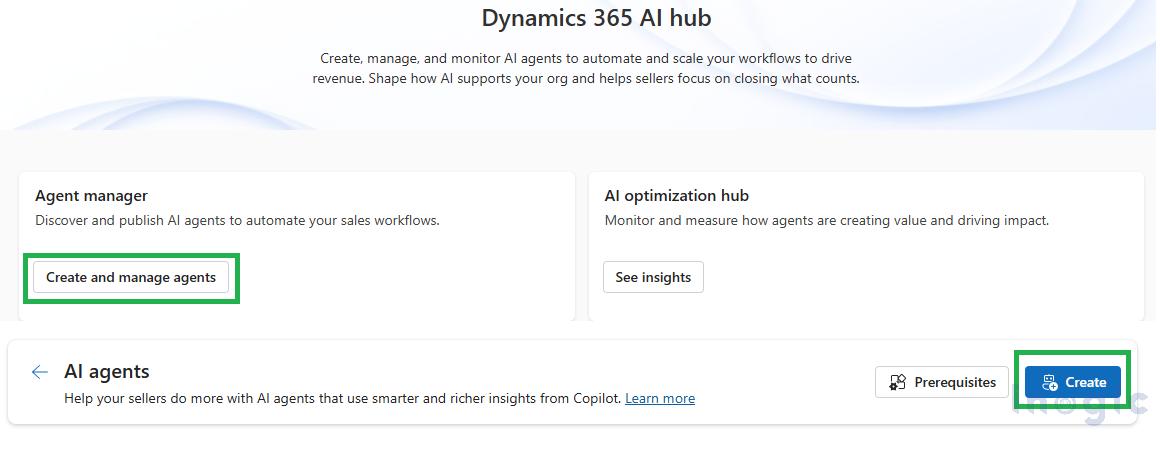Follow the Learn more link
Screen dimensions: 1160x450
coord(660,398)
